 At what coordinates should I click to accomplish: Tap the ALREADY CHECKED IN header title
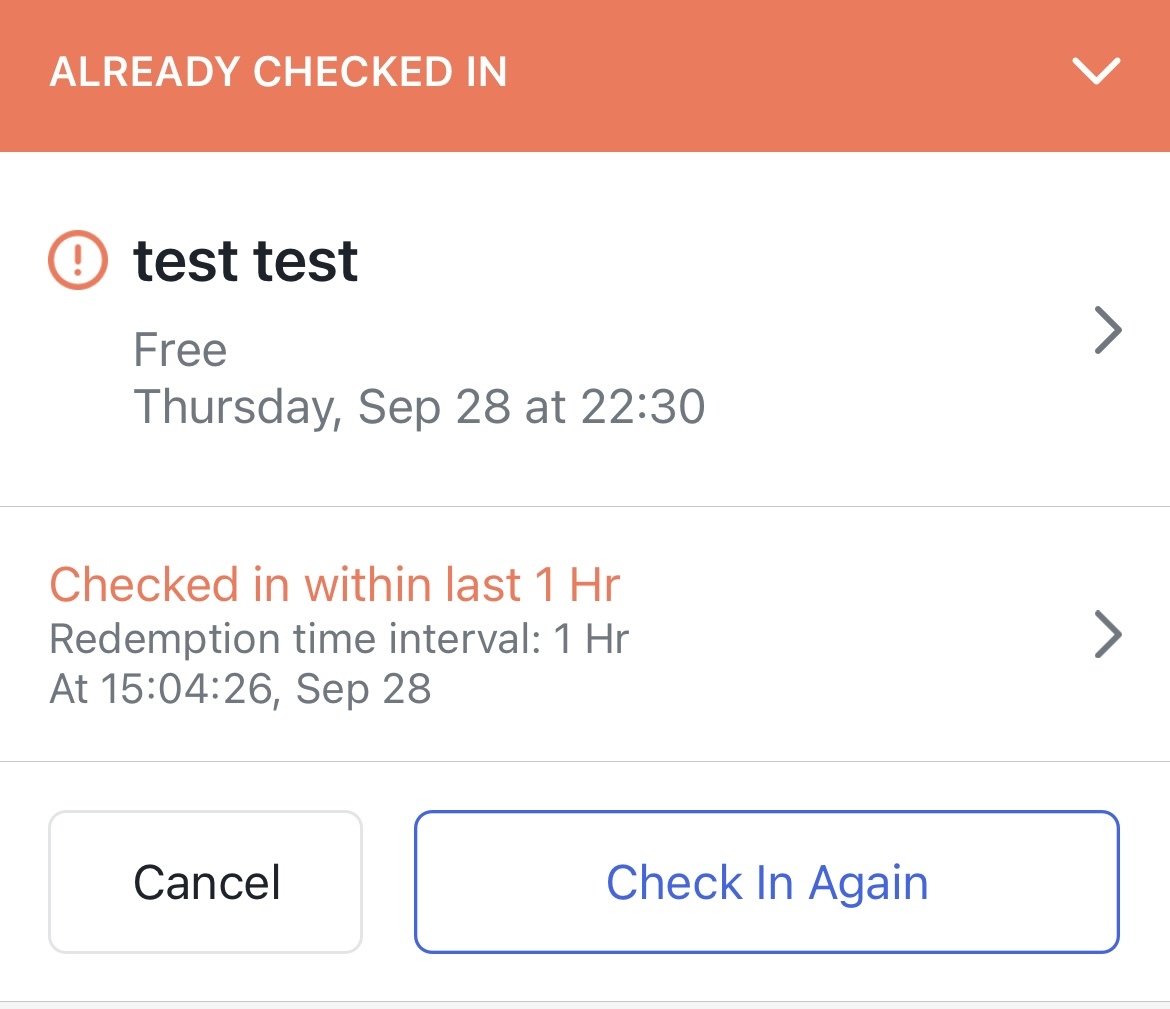[x=278, y=72]
